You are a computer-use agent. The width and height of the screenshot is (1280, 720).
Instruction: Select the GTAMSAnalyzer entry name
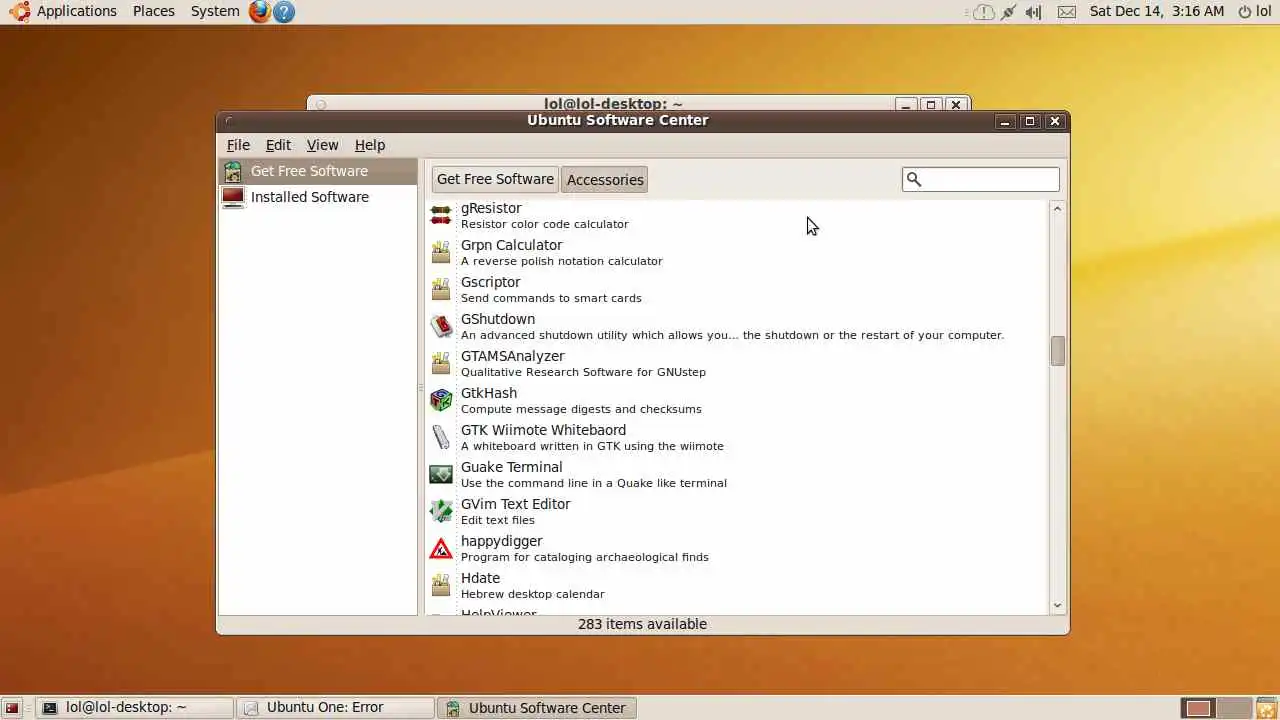coord(512,356)
